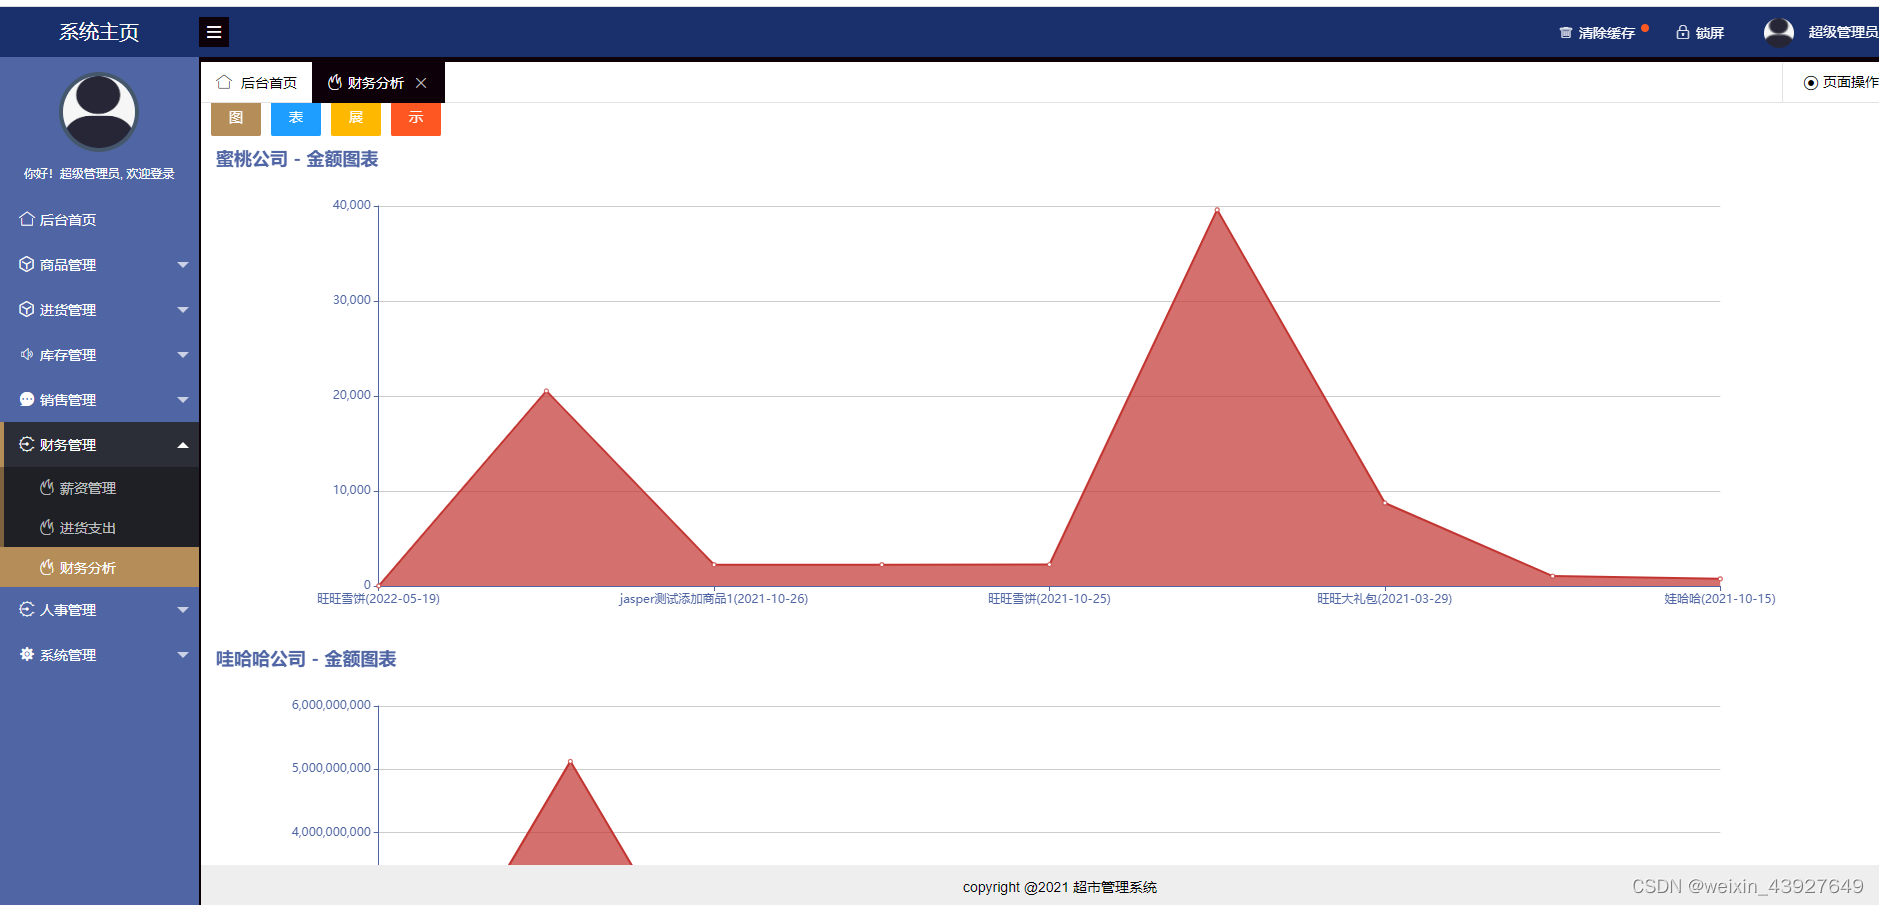
Task: Click the sidebar profile avatar picture
Action: point(99,111)
